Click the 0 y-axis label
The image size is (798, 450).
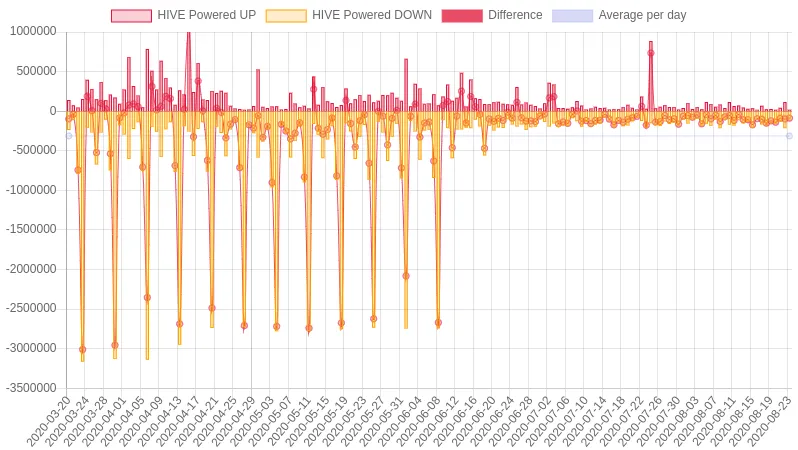(x=53, y=110)
